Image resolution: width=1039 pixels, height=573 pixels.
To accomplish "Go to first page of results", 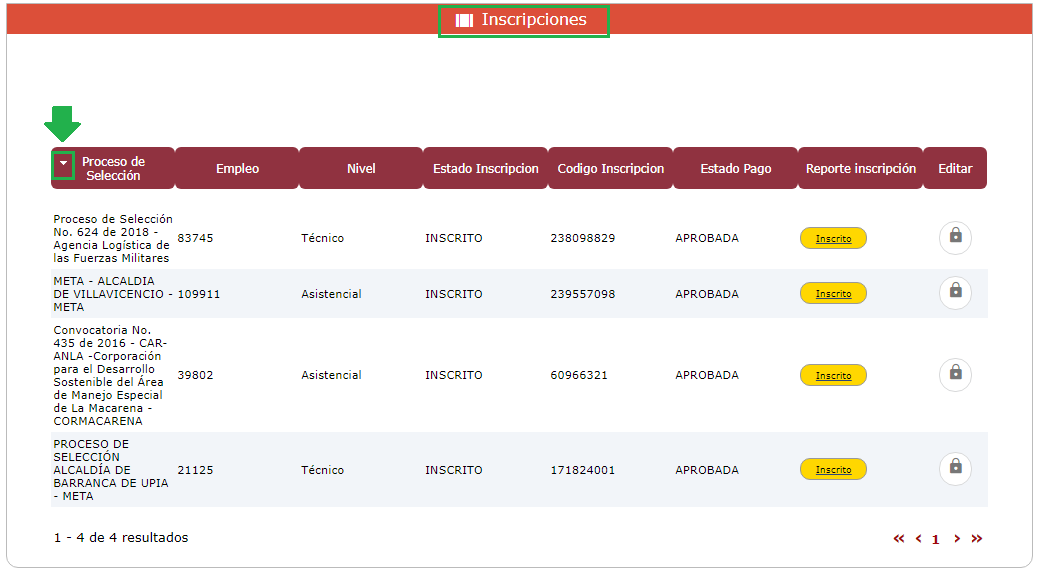I will click(899, 539).
